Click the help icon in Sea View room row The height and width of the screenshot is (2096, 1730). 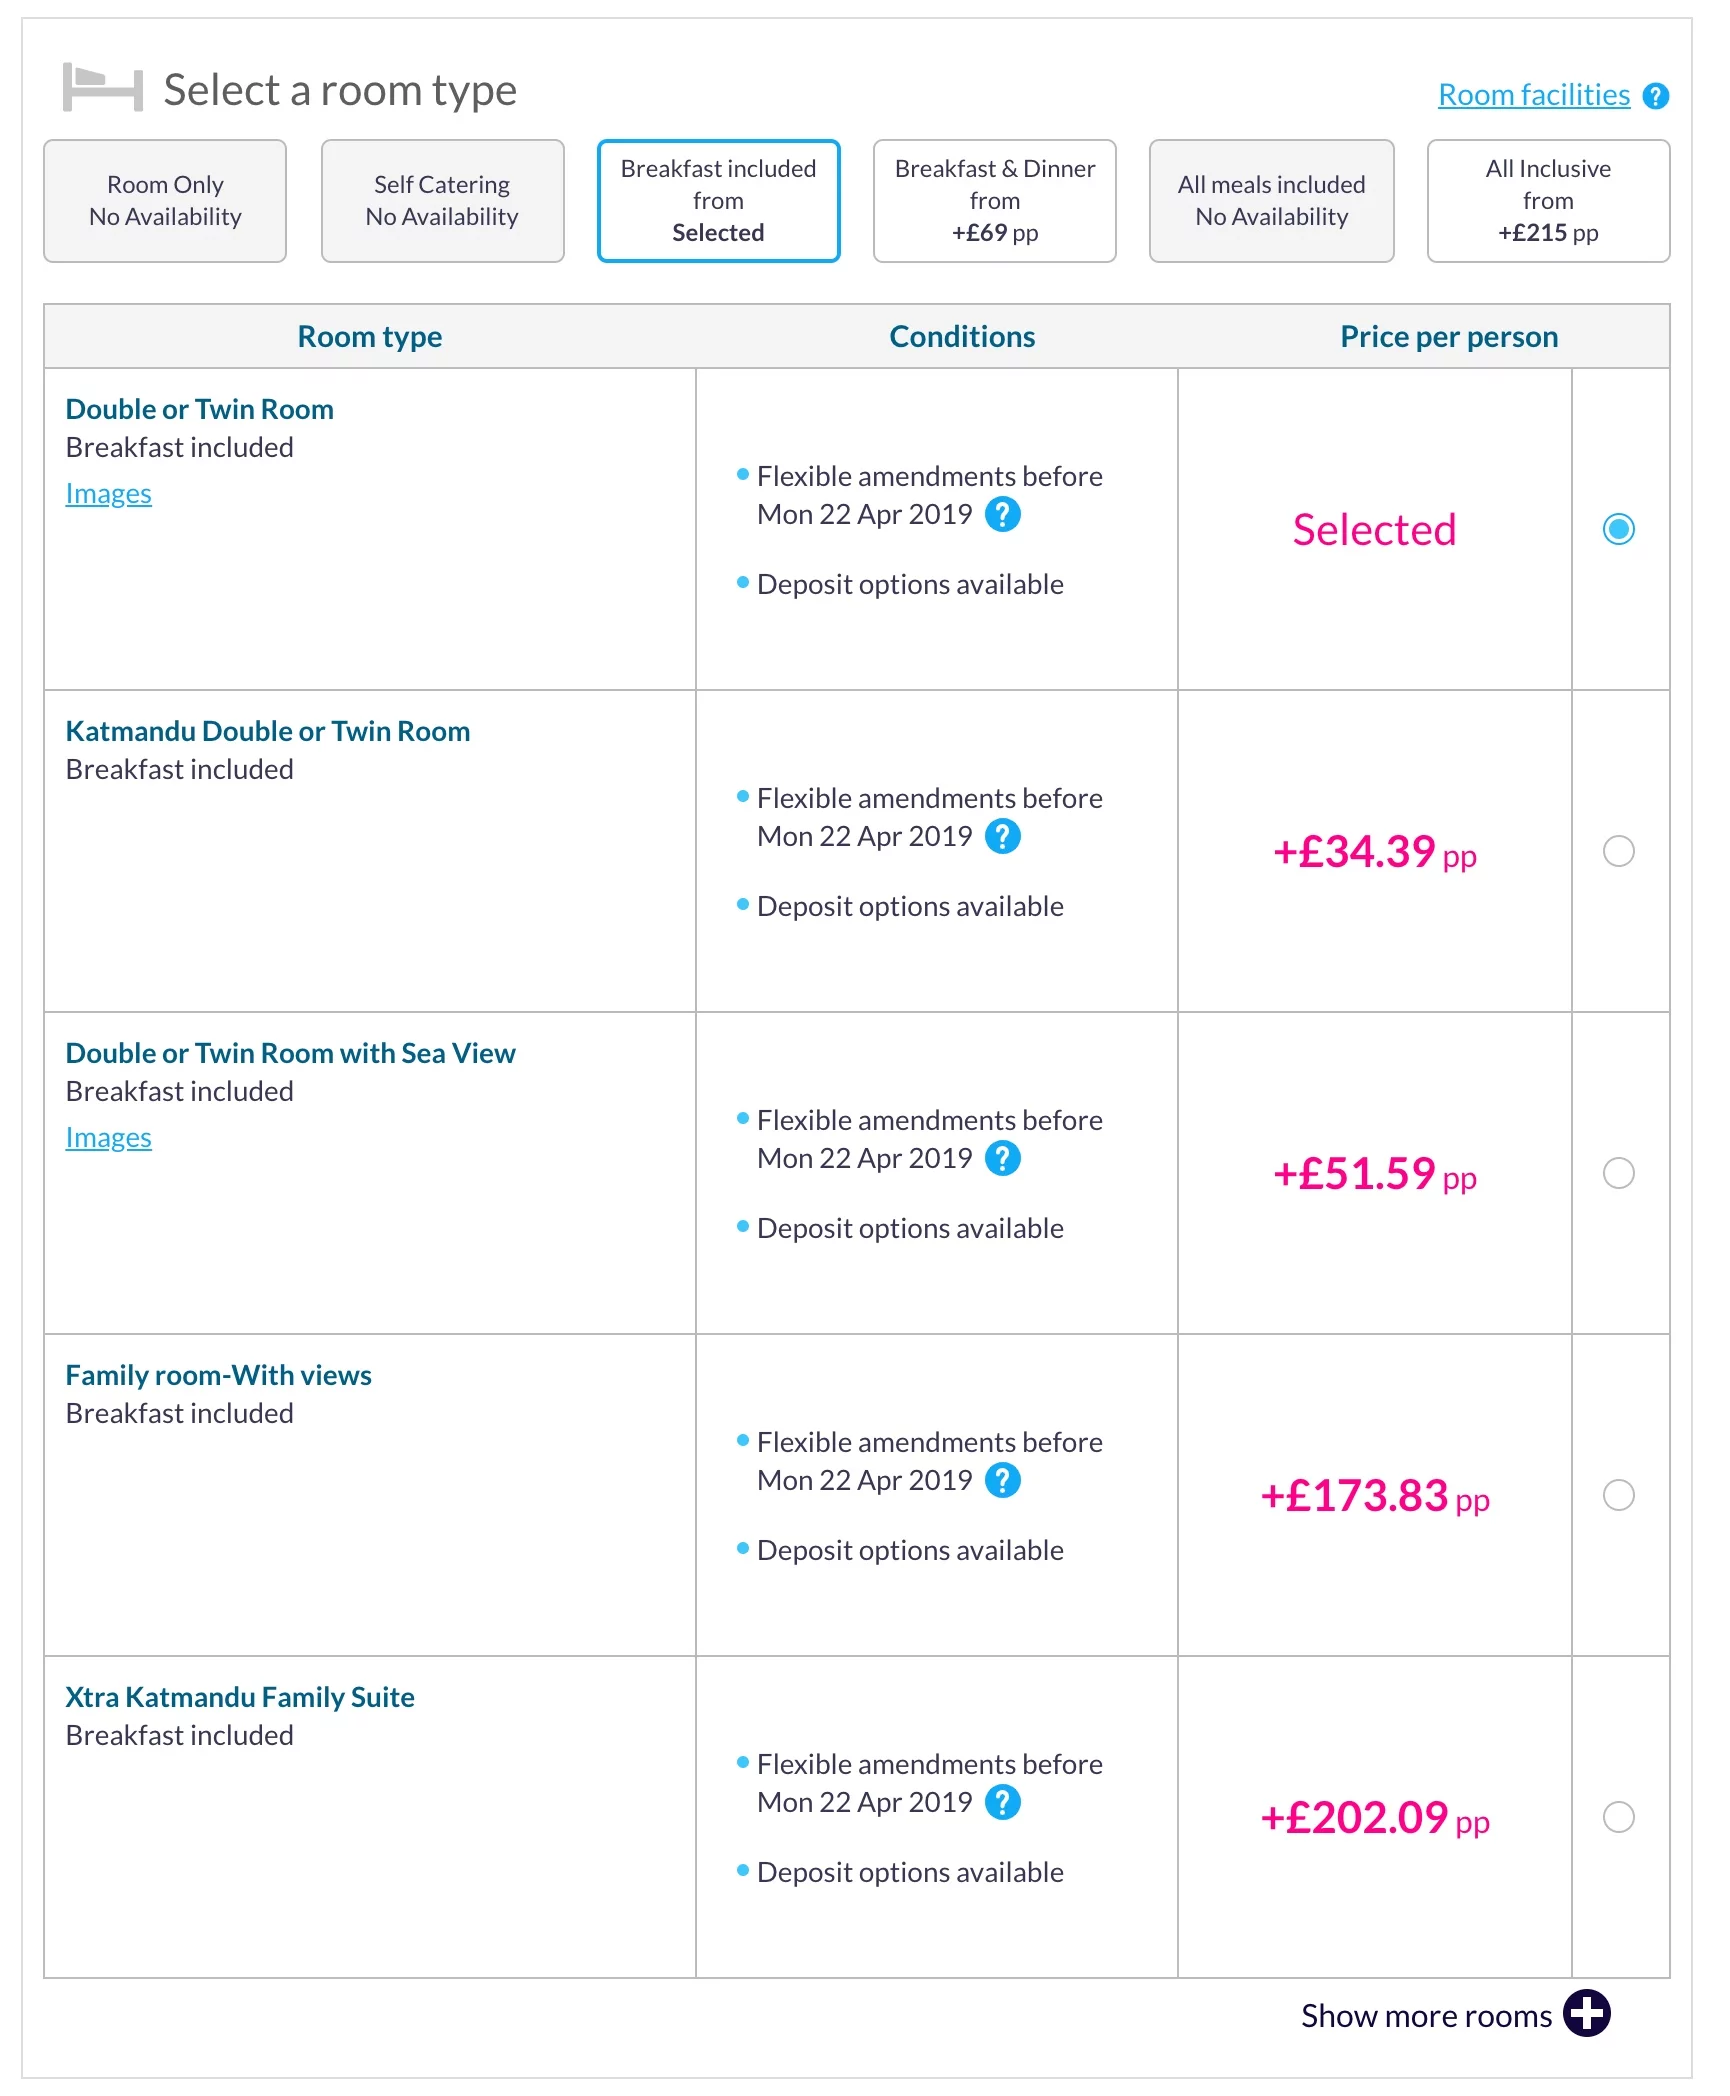coord(1002,1158)
